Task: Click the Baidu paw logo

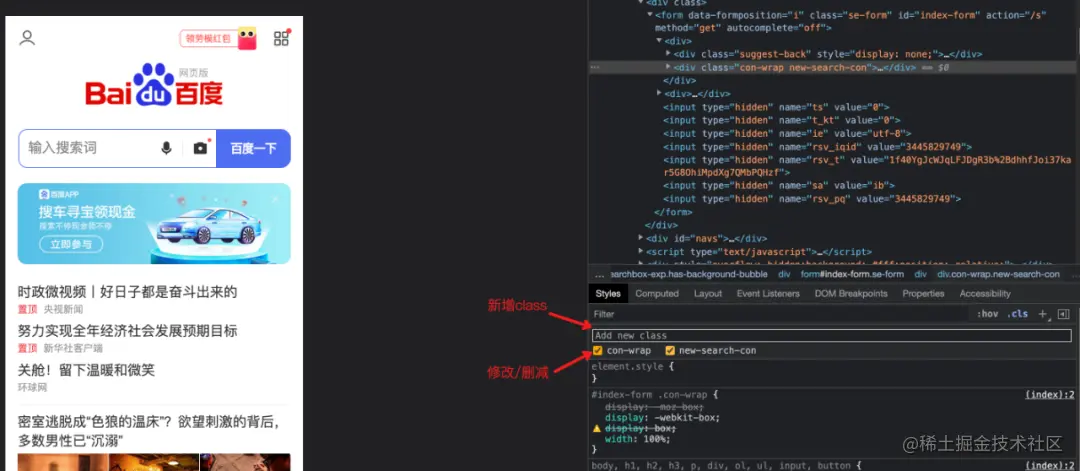Action: (154, 85)
